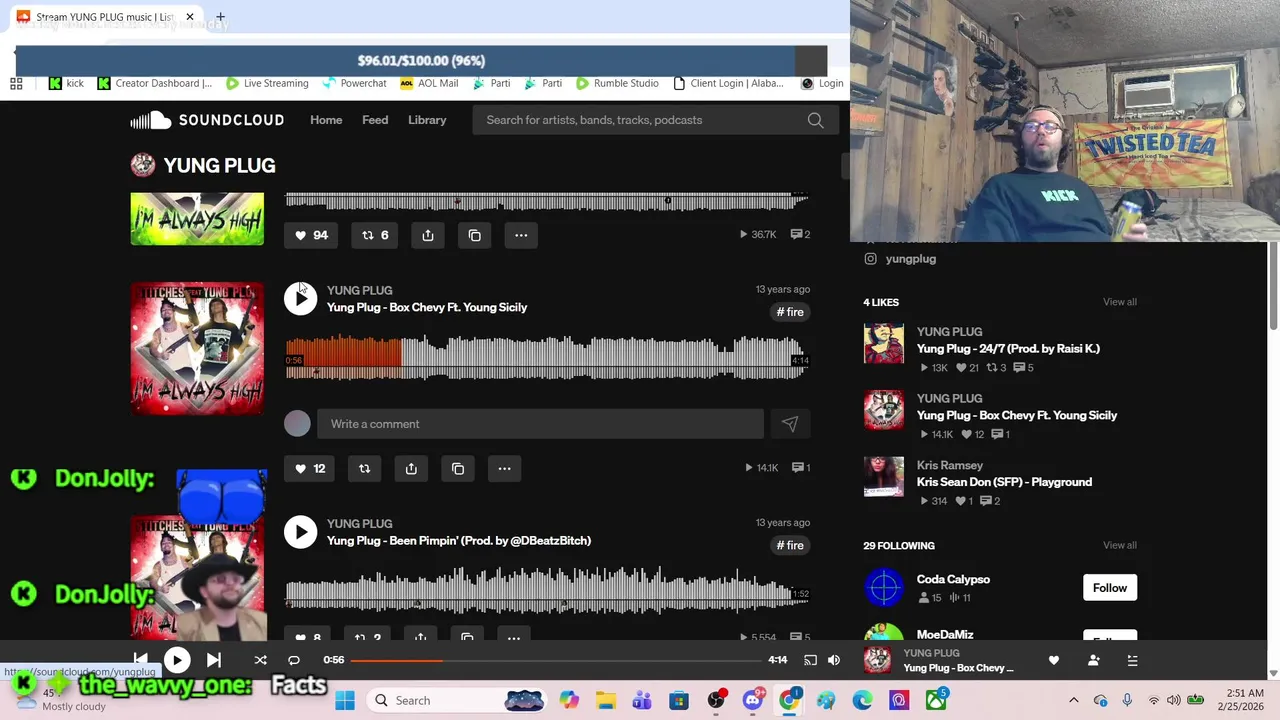Screen dimensions: 1280x720
Task: Open Microsoft Store from the taskbar
Action: pos(679,700)
